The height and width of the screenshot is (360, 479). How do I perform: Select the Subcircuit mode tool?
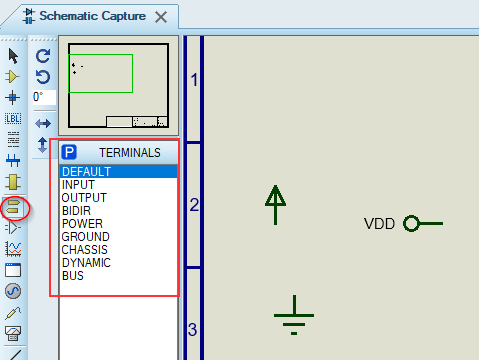point(13,182)
